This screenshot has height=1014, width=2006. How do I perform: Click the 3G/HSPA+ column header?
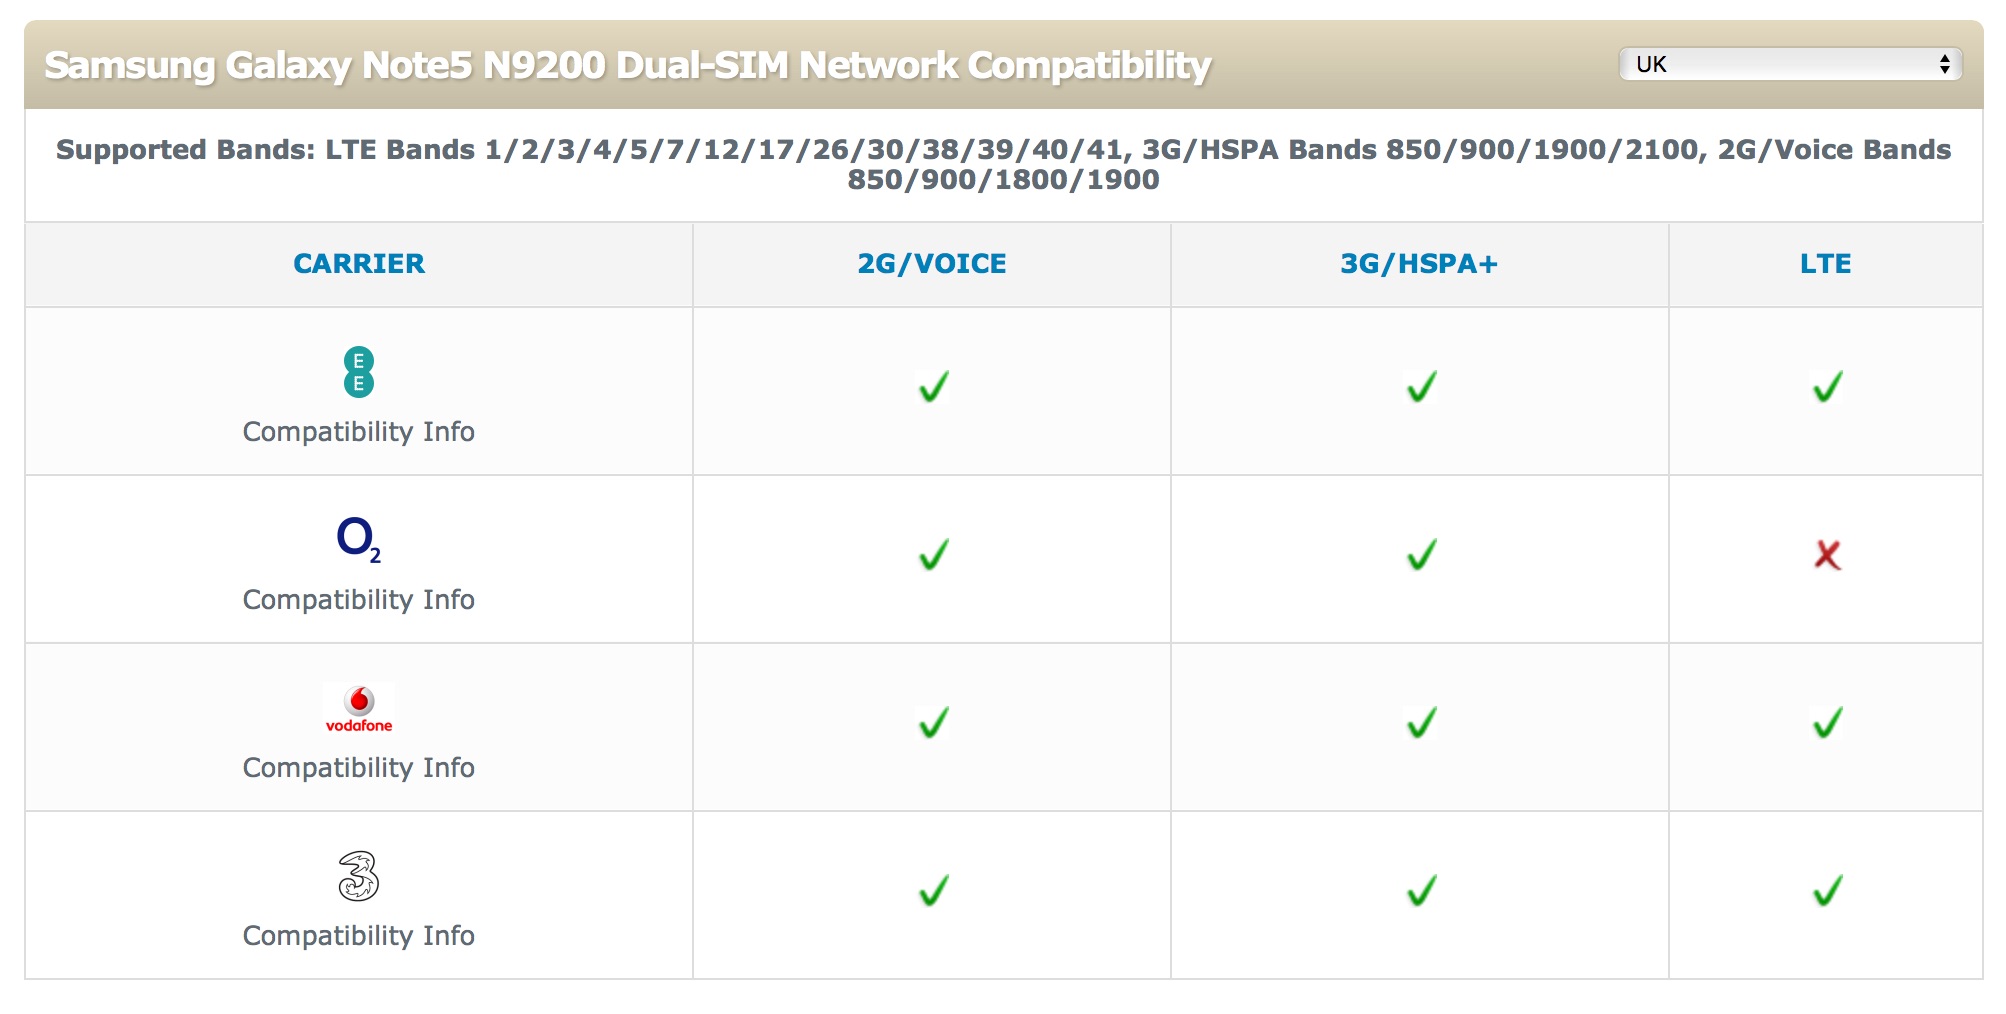click(x=1419, y=264)
